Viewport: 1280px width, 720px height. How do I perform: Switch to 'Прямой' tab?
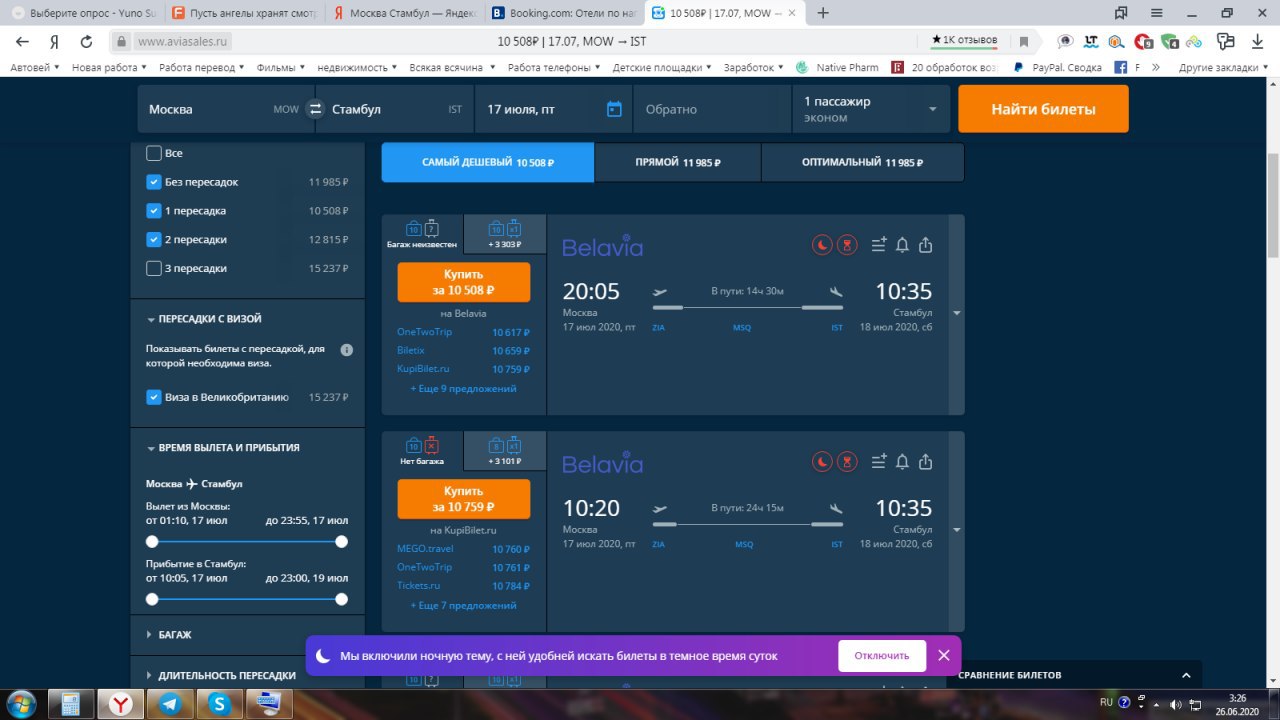pos(678,162)
